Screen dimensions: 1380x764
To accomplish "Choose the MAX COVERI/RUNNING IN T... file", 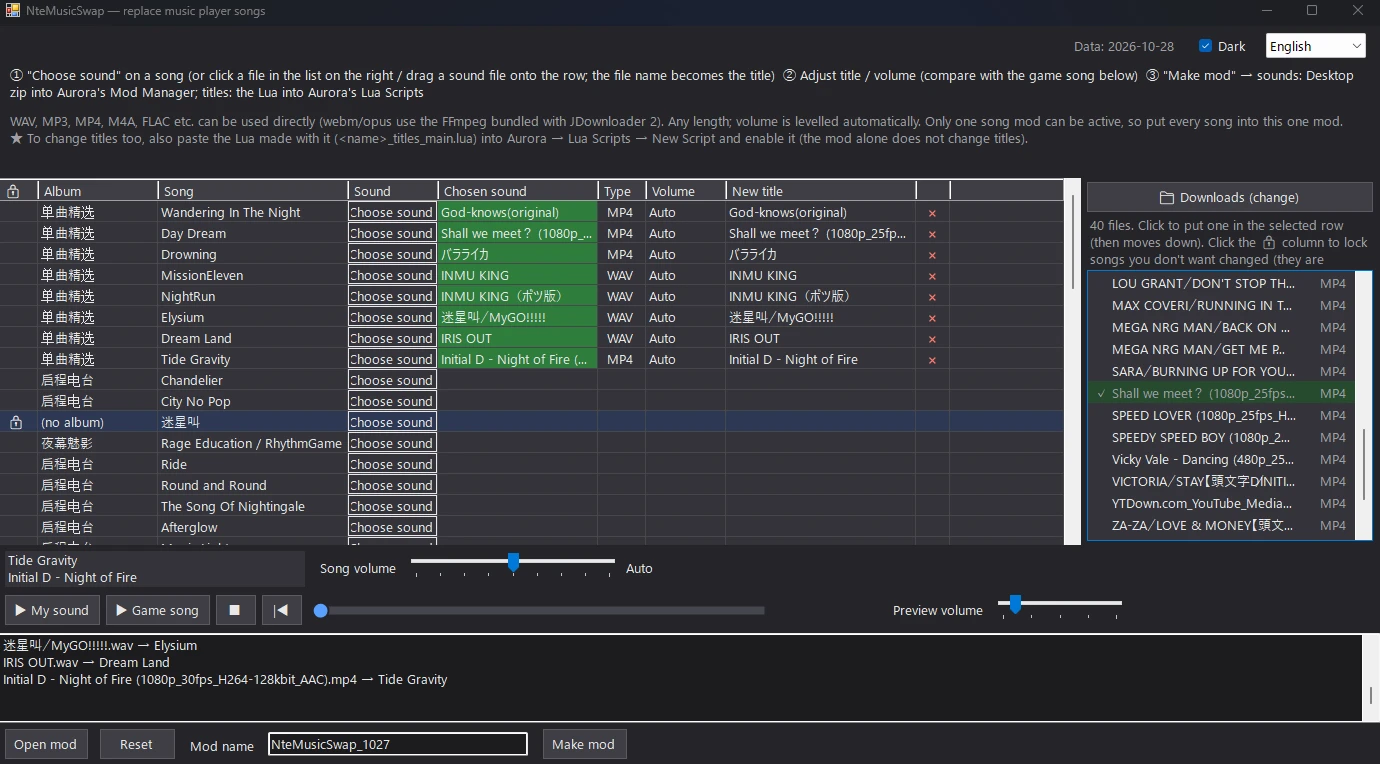I will click(1220, 306).
